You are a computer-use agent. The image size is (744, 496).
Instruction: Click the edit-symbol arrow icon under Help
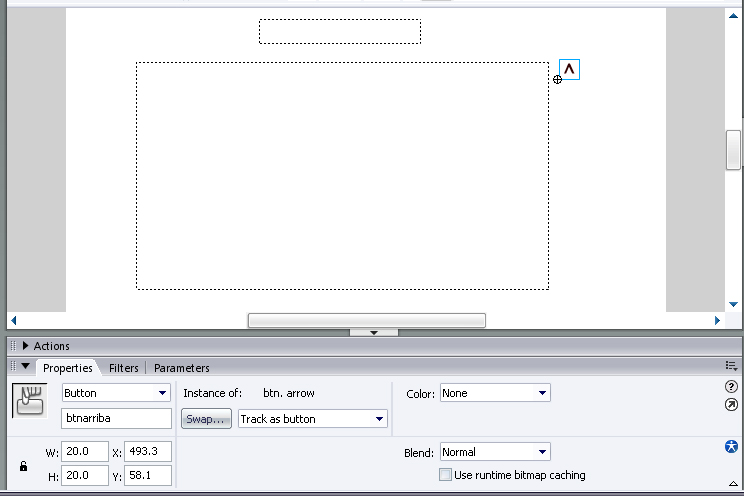(x=731, y=405)
